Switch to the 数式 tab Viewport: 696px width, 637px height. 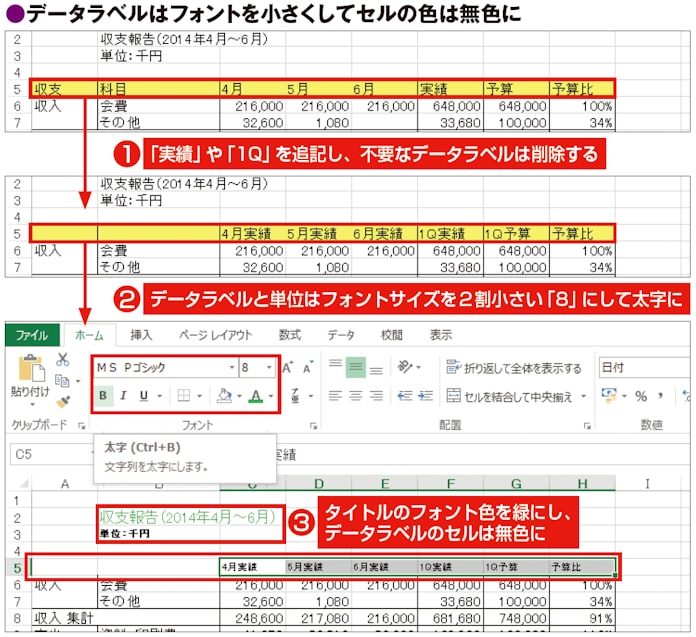(290, 335)
